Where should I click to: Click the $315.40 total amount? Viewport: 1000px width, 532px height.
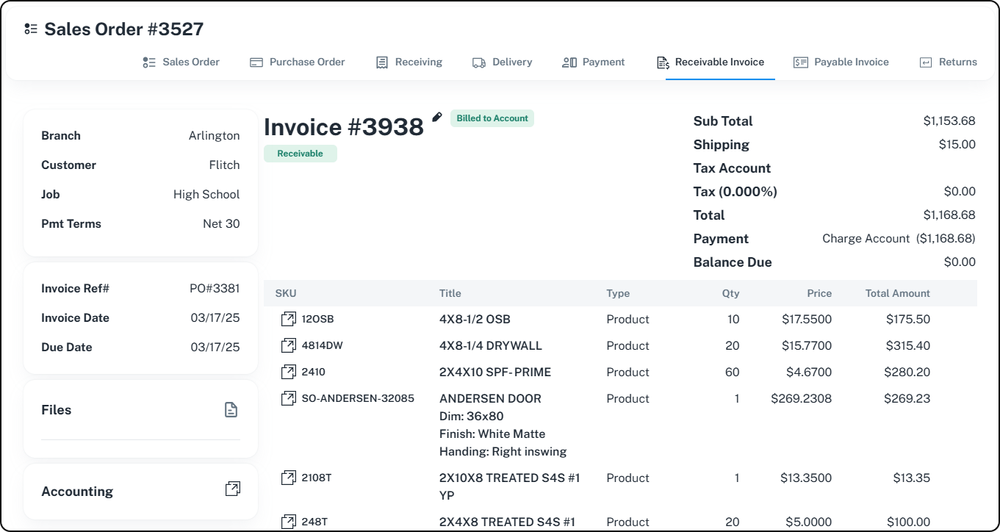click(x=908, y=346)
